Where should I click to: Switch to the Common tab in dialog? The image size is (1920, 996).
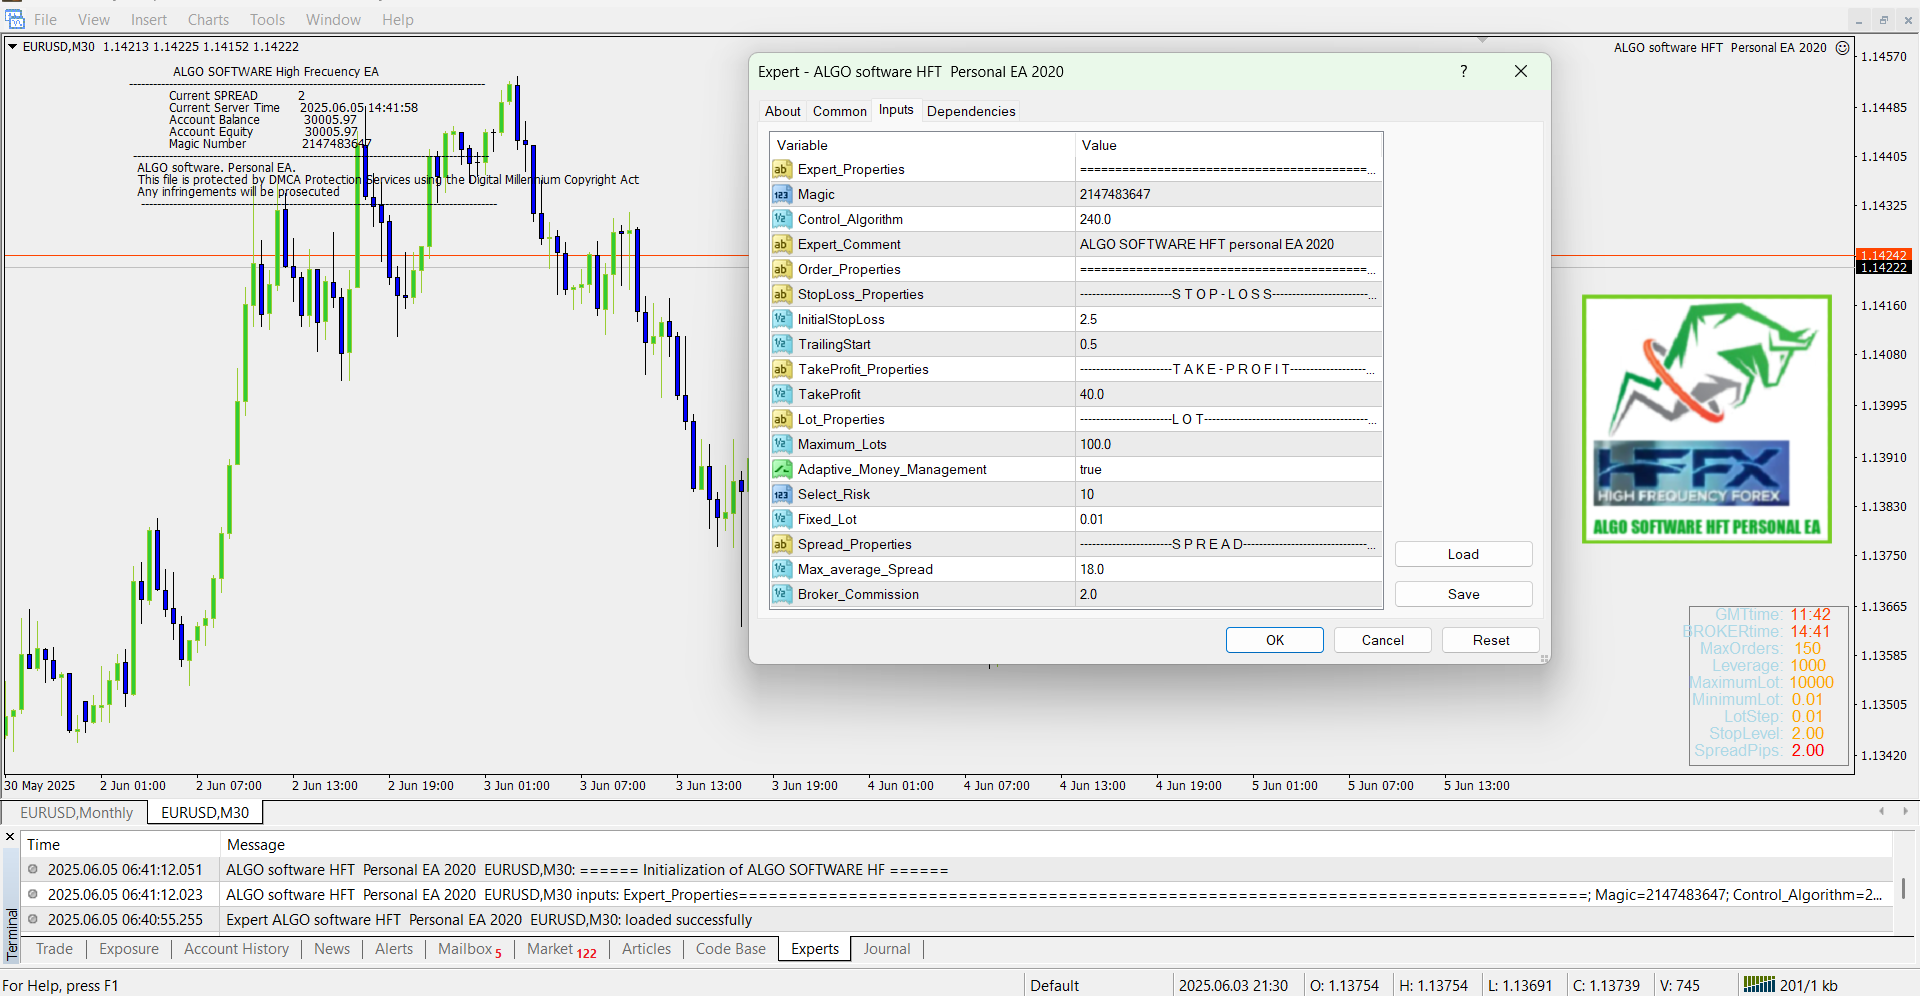[x=839, y=111]
